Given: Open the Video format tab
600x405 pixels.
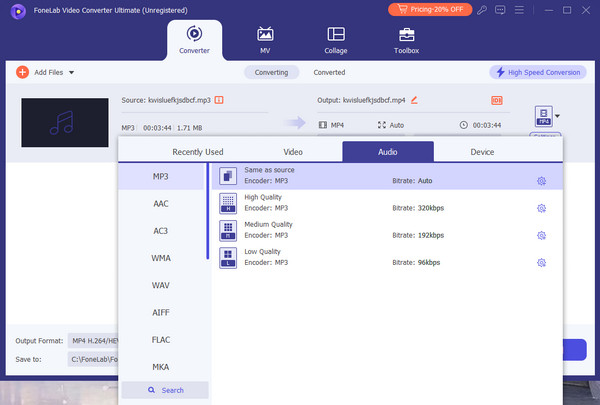Looking at the screenshot, I should click(293, 152).
